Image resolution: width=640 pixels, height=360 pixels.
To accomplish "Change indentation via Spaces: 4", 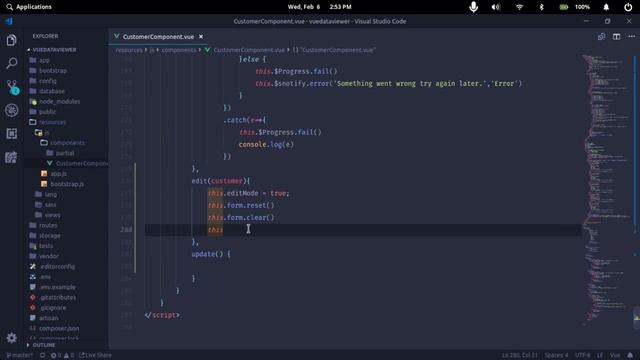I will [x=556, y=355].
